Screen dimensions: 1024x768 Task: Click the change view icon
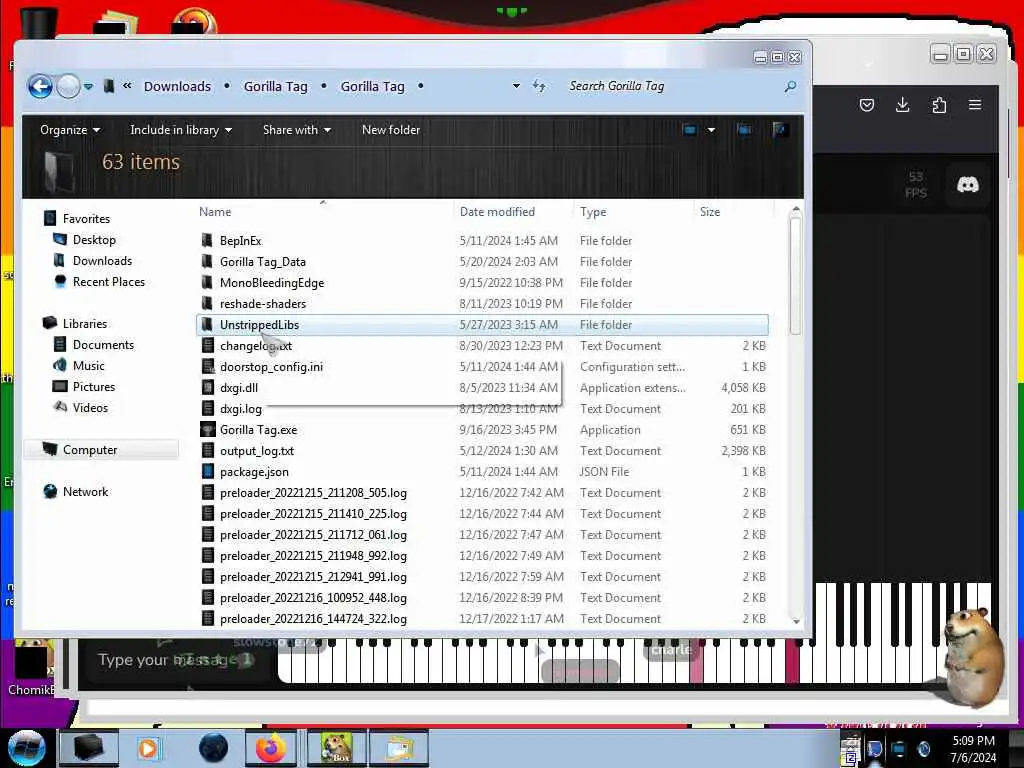(690, 130)
